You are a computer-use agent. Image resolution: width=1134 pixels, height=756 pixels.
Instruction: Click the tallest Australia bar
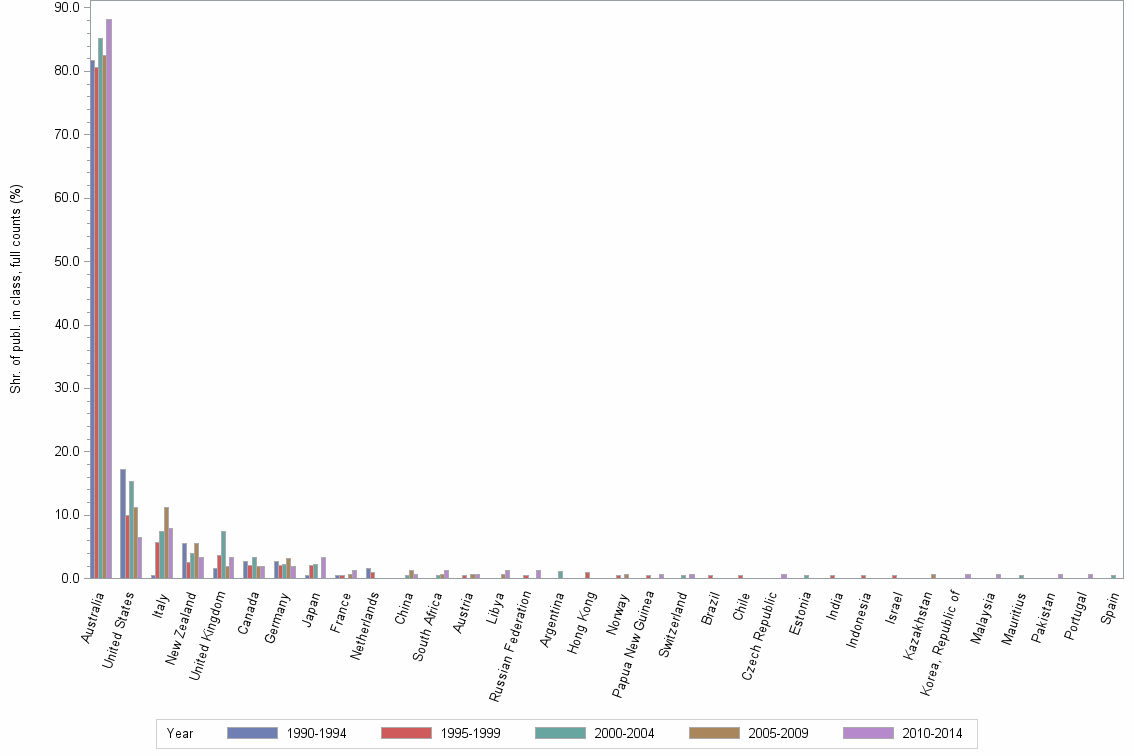(108, 300)
